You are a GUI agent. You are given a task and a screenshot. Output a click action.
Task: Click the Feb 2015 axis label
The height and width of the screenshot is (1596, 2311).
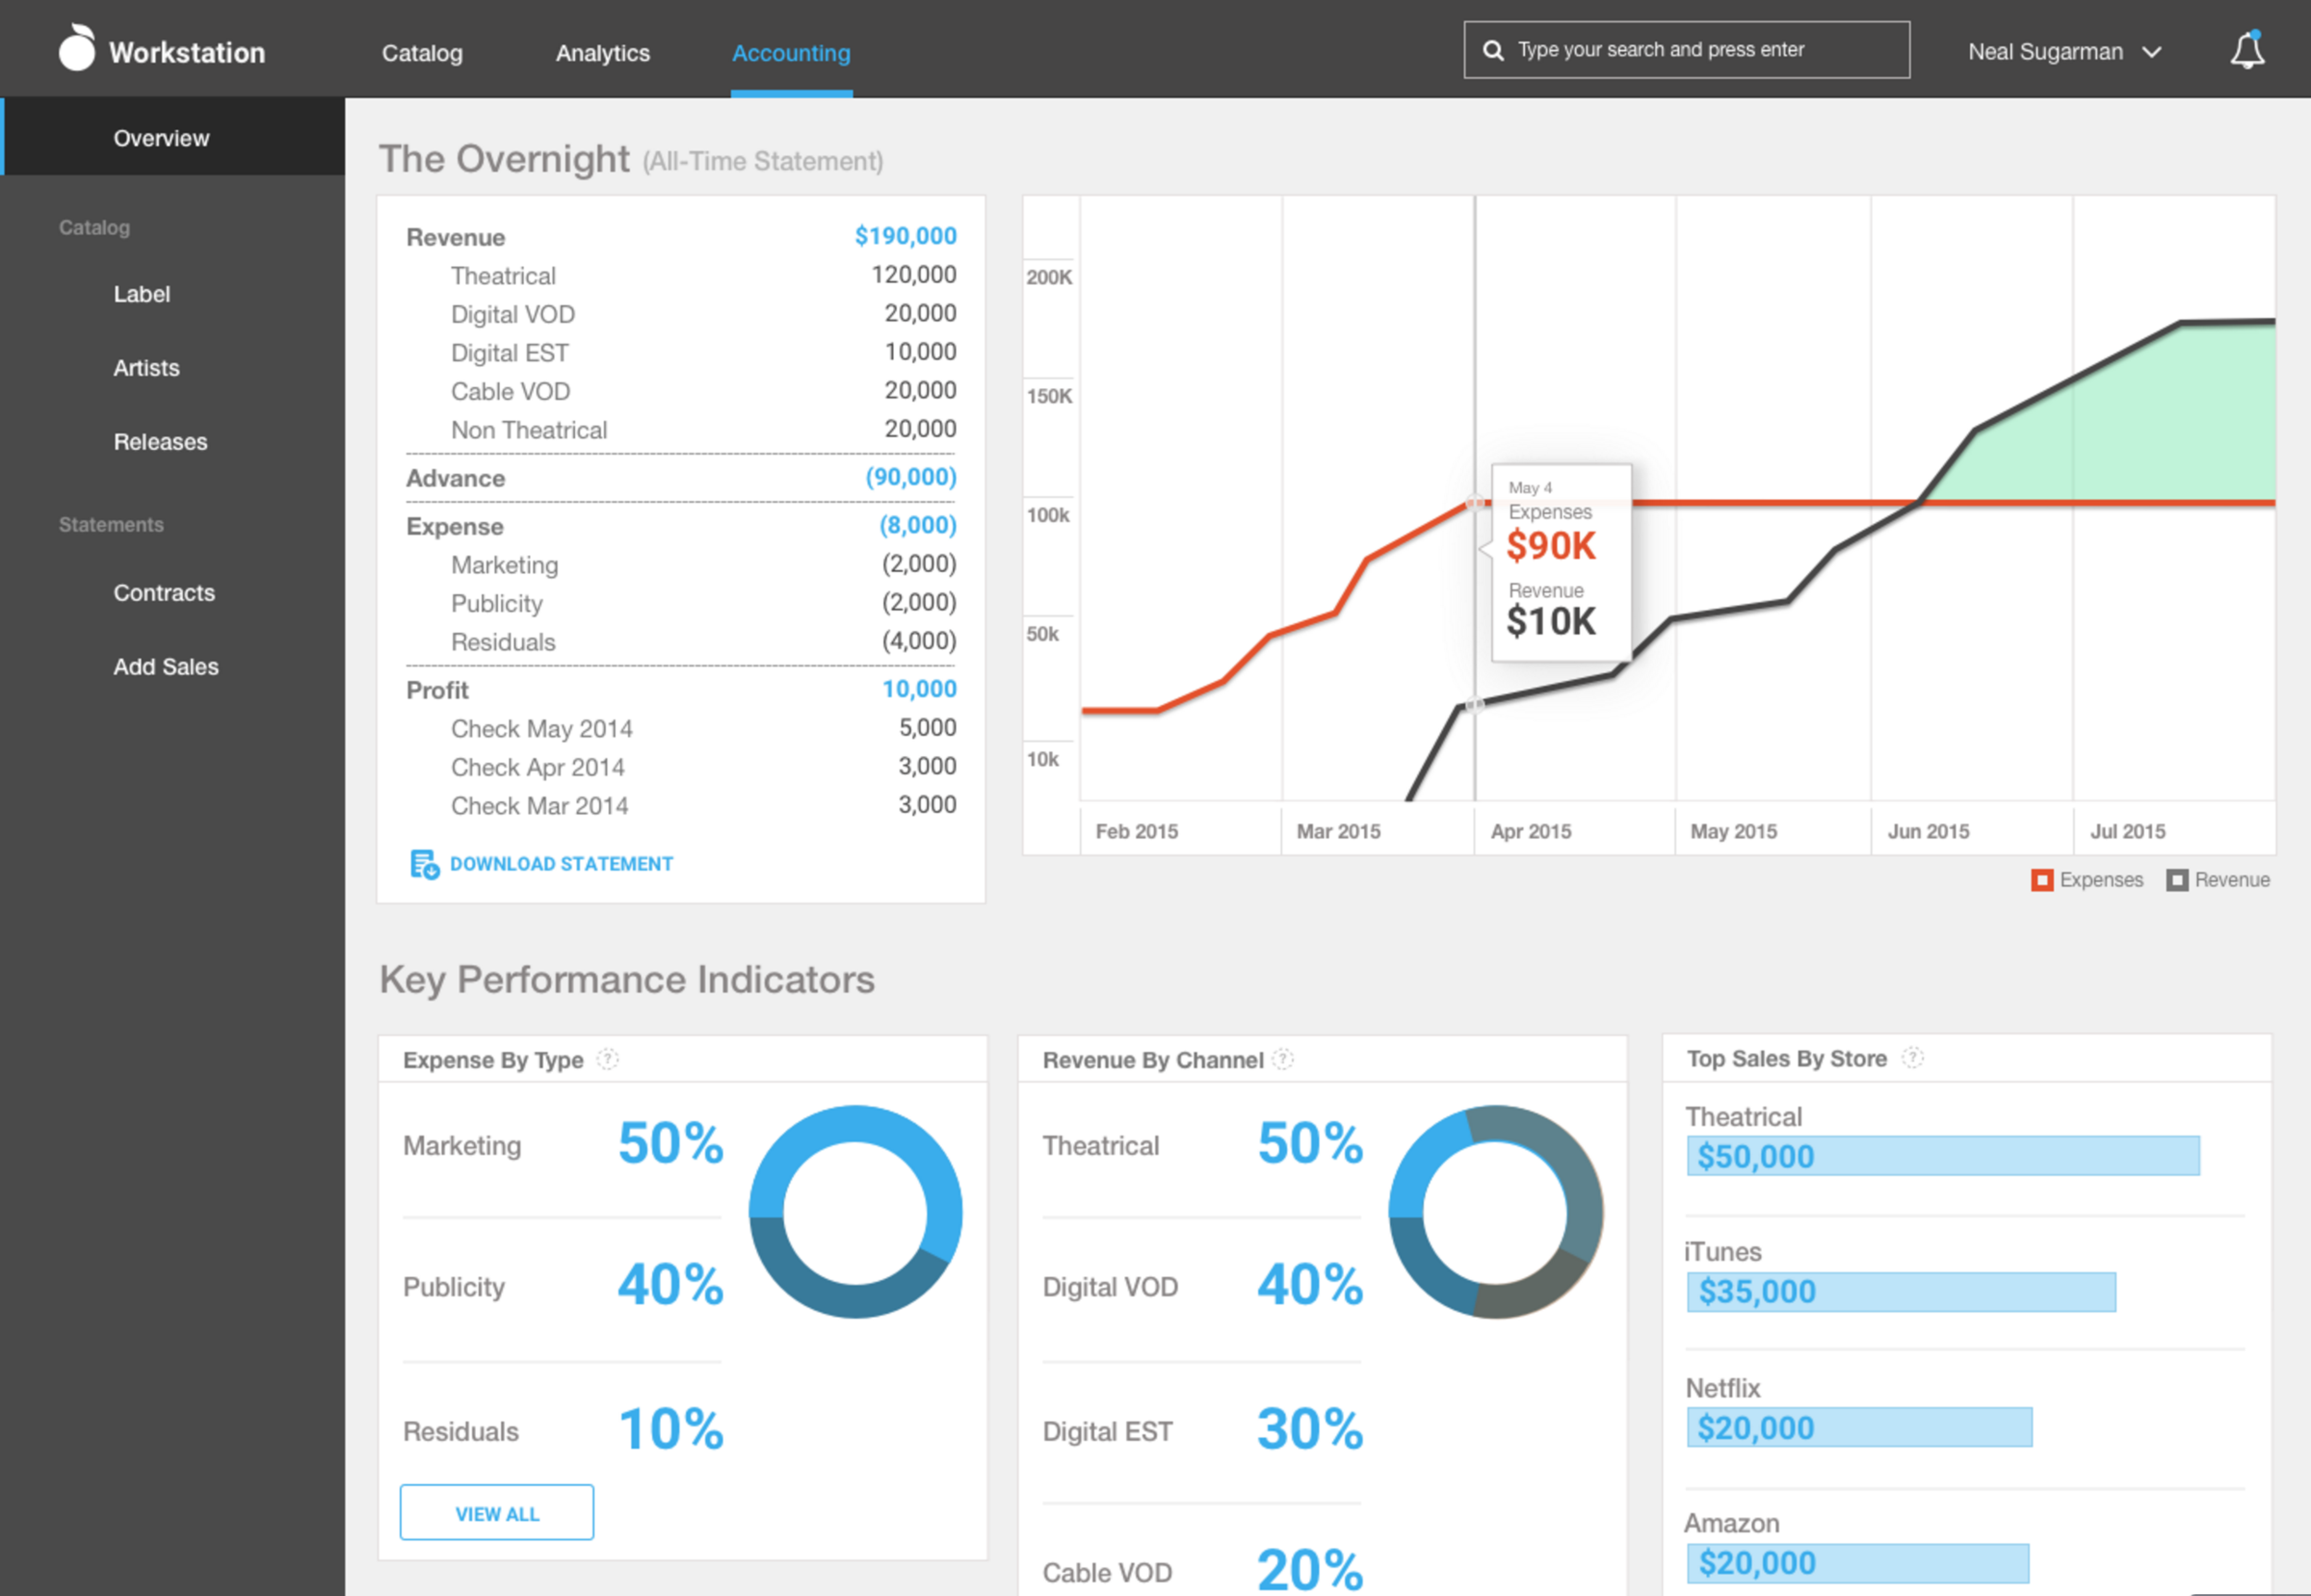1137,832
